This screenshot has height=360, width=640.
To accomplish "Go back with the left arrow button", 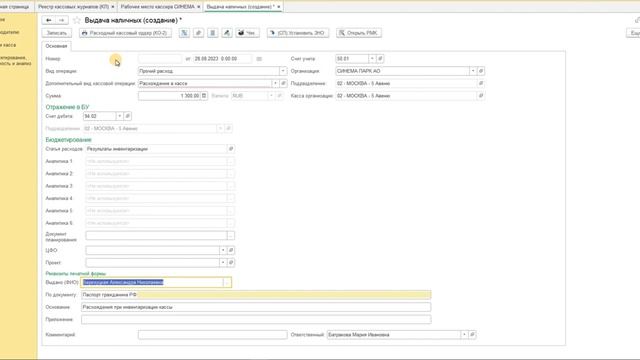I will 49,20.
